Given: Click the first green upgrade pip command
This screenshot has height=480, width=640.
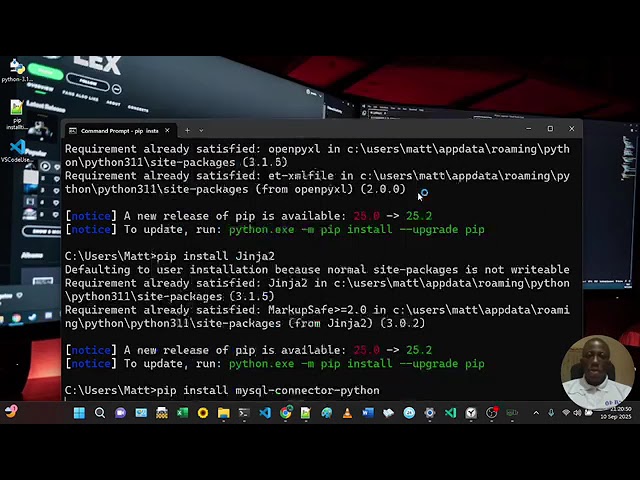Looking at the screenshot, I should (357, 229).
